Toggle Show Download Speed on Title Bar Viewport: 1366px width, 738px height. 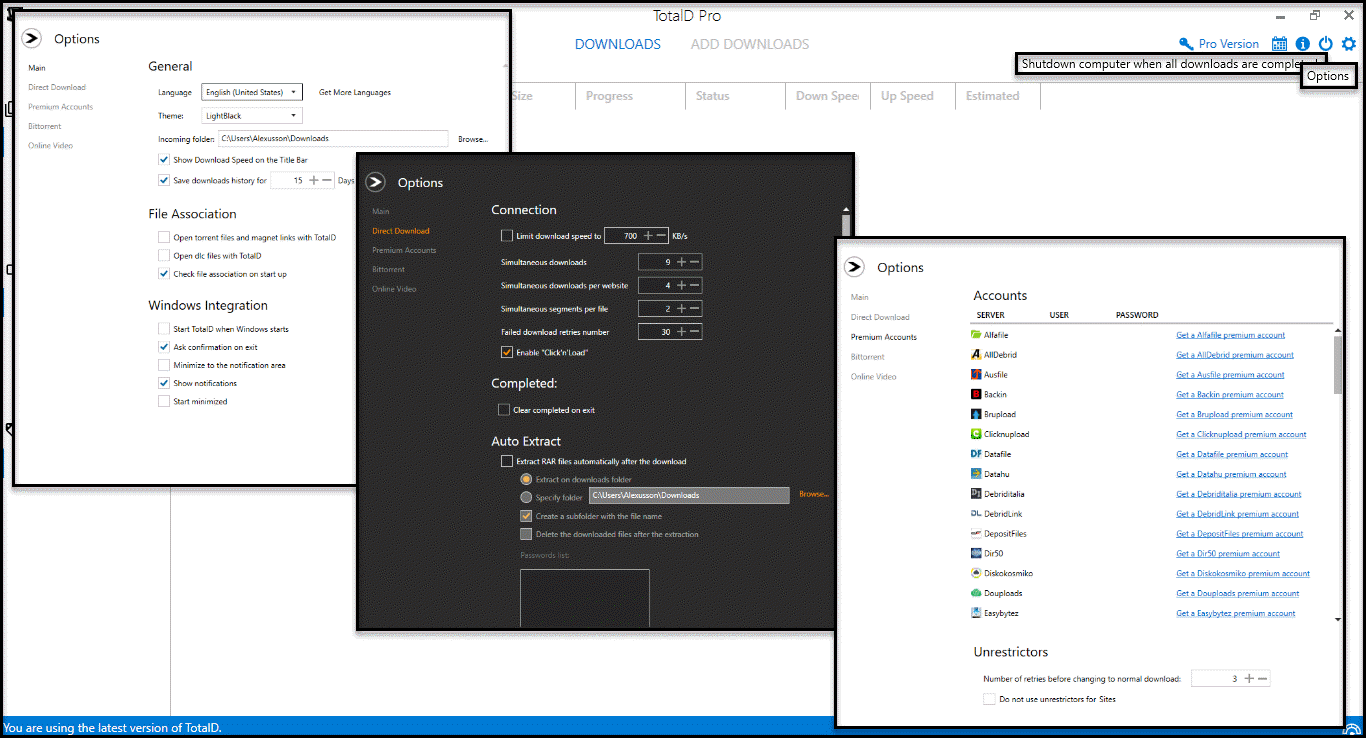coord(164,160)
